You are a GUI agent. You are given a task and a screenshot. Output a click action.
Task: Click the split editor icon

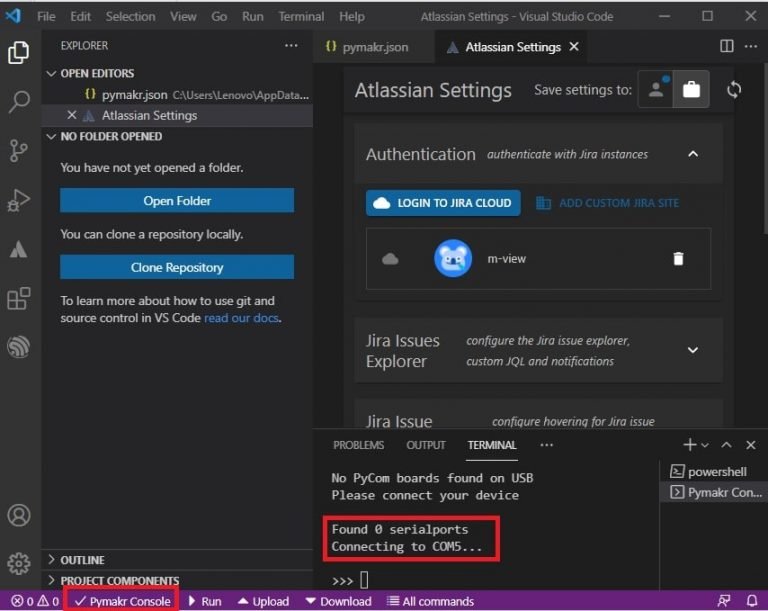click(x=727, y=47)
